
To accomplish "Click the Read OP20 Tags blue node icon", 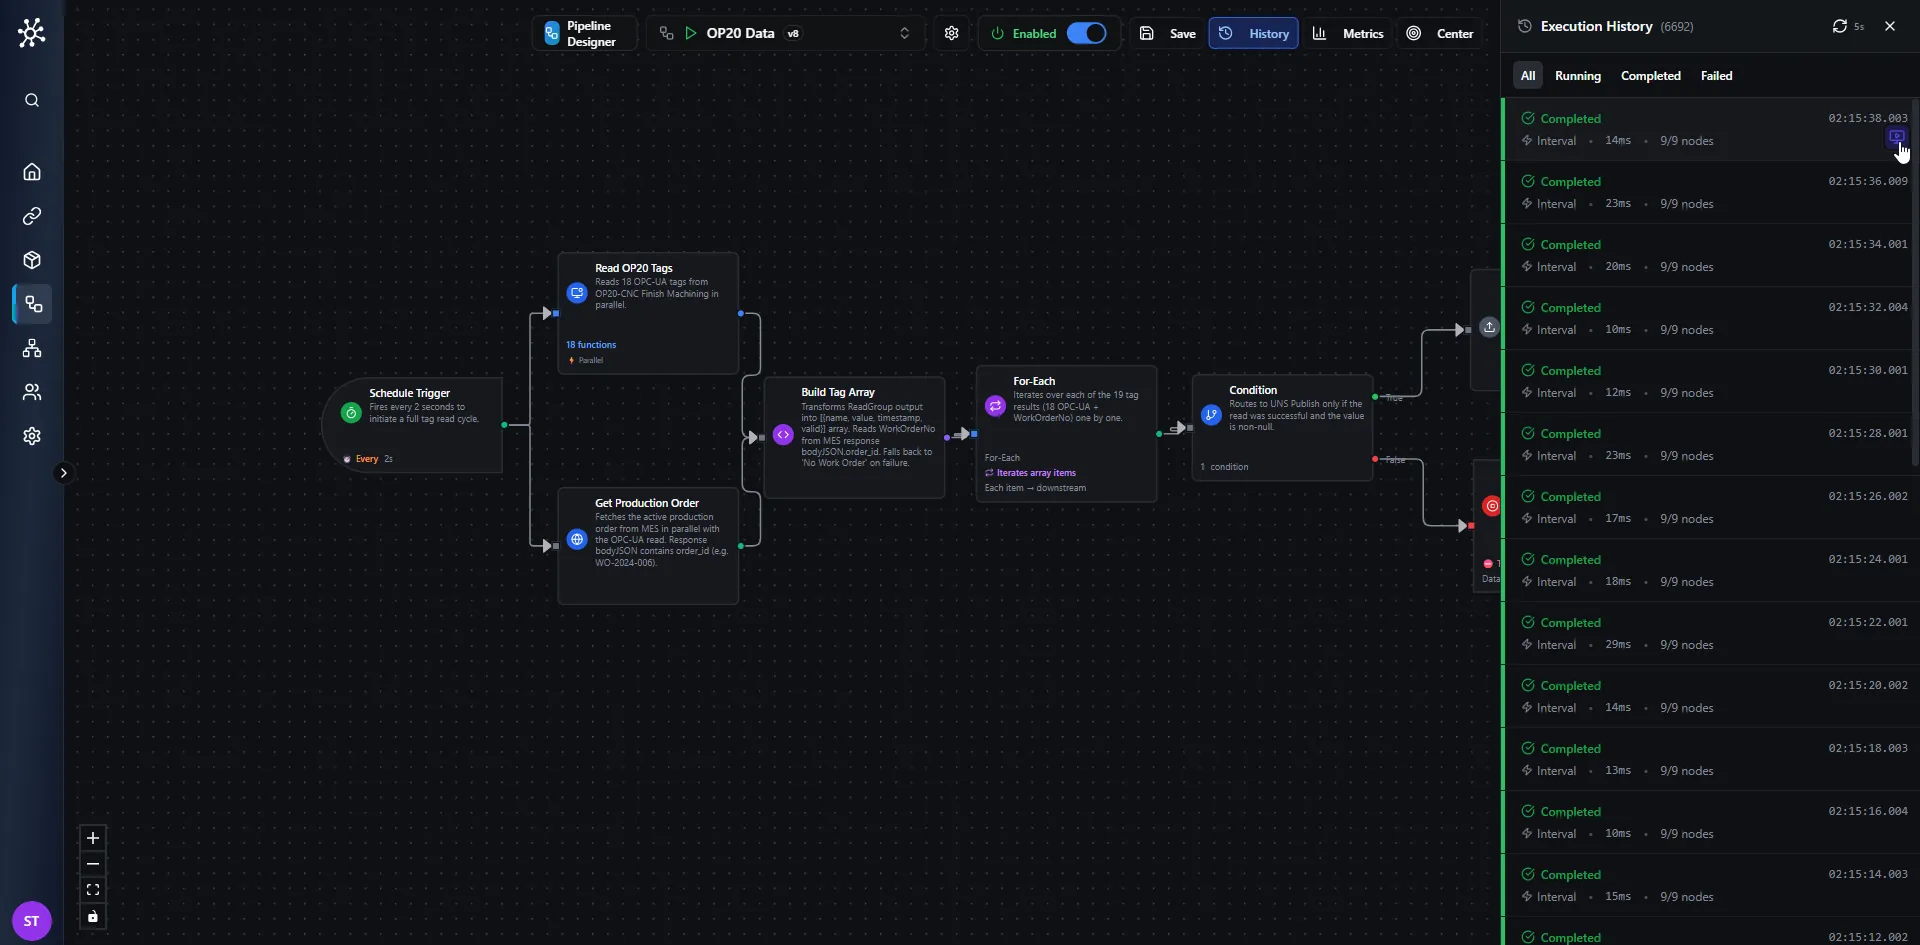I will tap(576, 293).
